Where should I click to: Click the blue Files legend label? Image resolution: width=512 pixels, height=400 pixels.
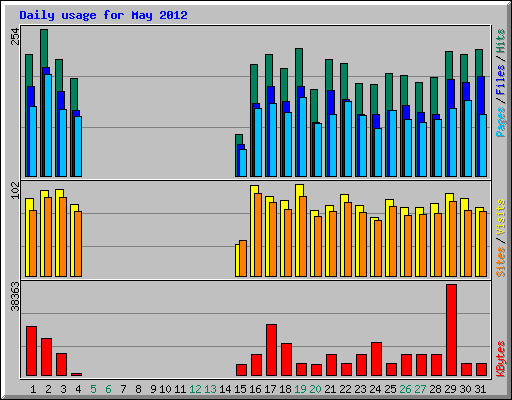click(501, 79)
